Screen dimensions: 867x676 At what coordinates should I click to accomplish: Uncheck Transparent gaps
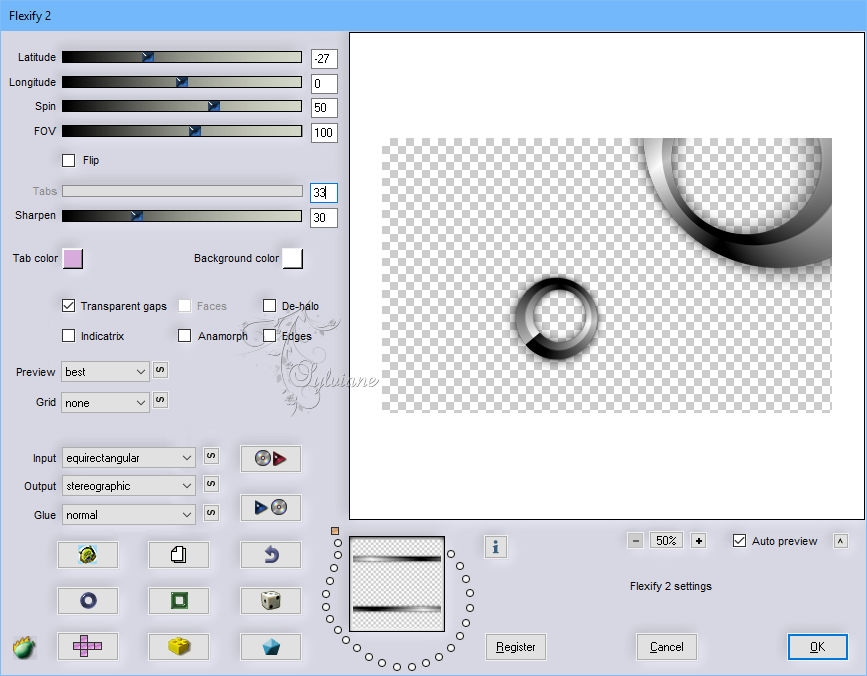(69, 306)
